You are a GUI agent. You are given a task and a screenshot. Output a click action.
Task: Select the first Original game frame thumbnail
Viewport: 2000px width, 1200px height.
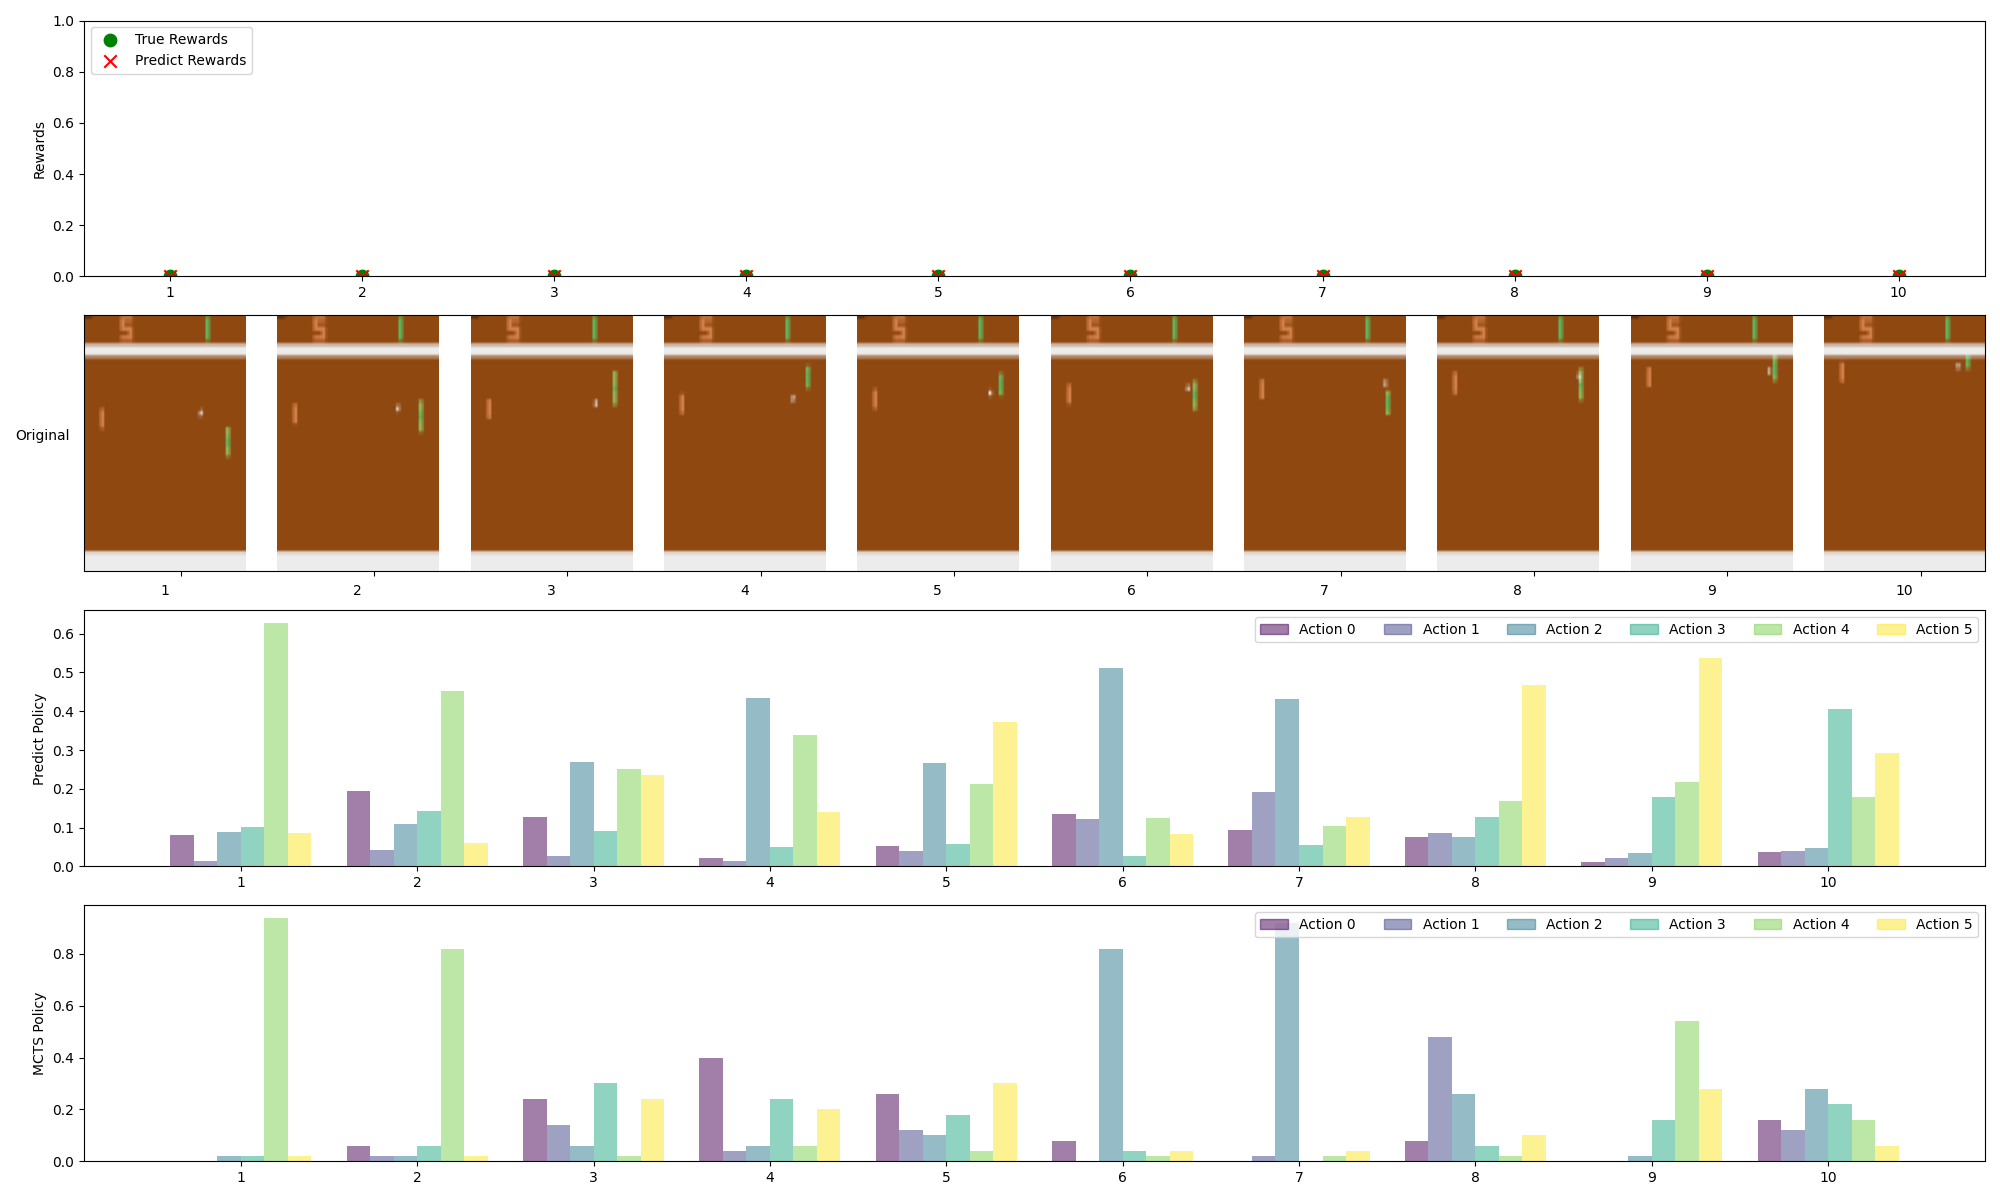[x=165, y=443]
